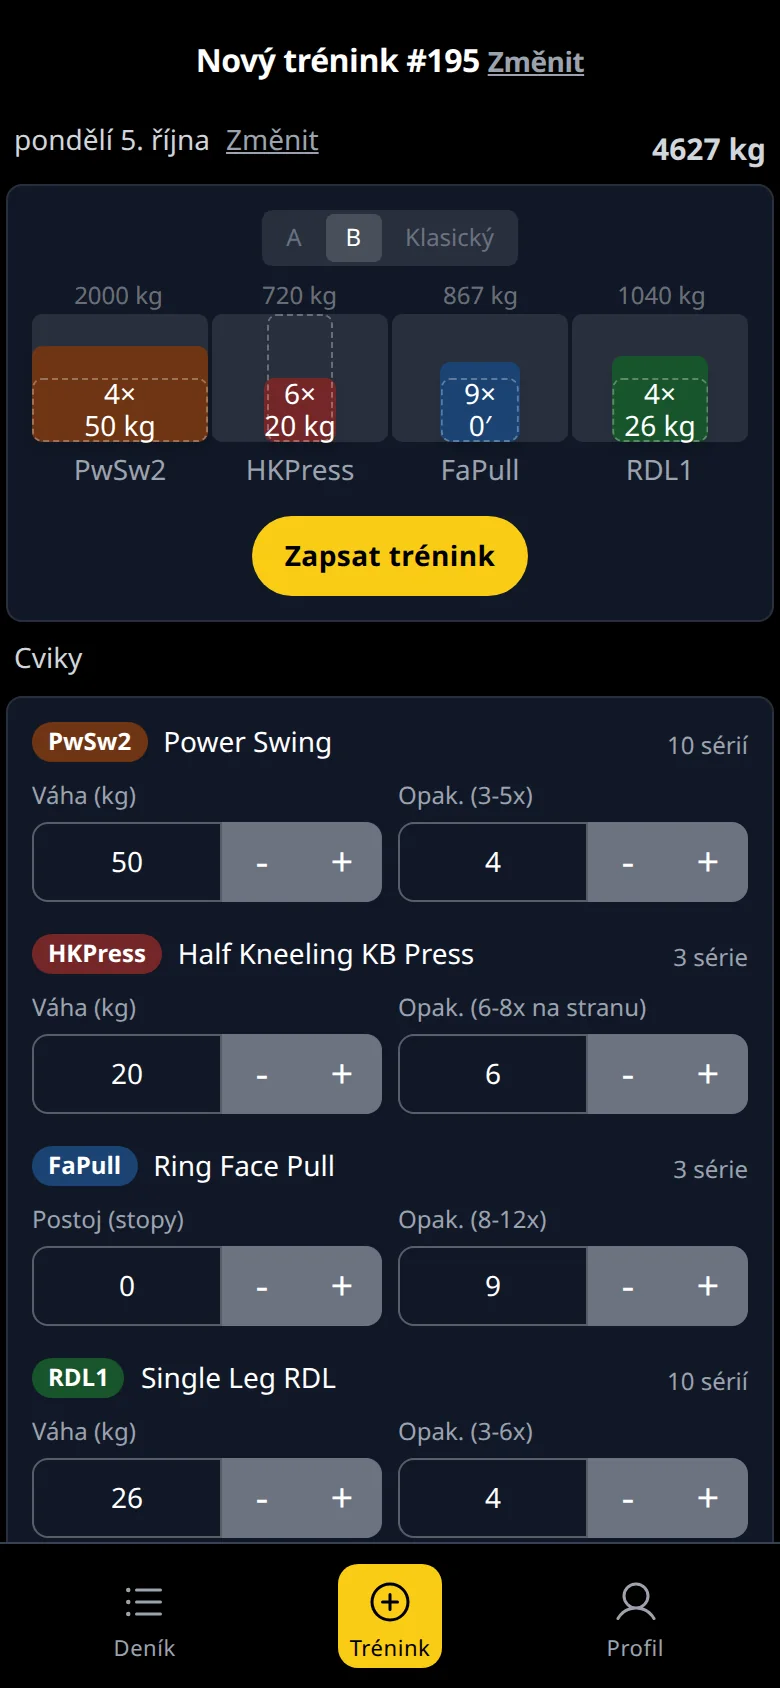The height and width of the screenshot is (1688, 780).
Task: Click the Power Swing weight input field
Action: [x=127, y=862]
